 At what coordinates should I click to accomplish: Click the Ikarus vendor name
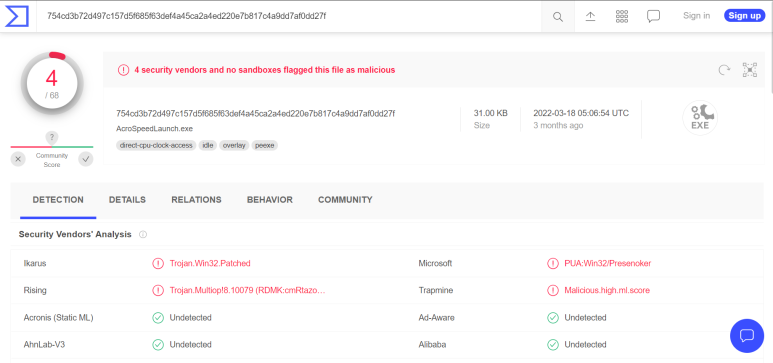tap(35, 263)
